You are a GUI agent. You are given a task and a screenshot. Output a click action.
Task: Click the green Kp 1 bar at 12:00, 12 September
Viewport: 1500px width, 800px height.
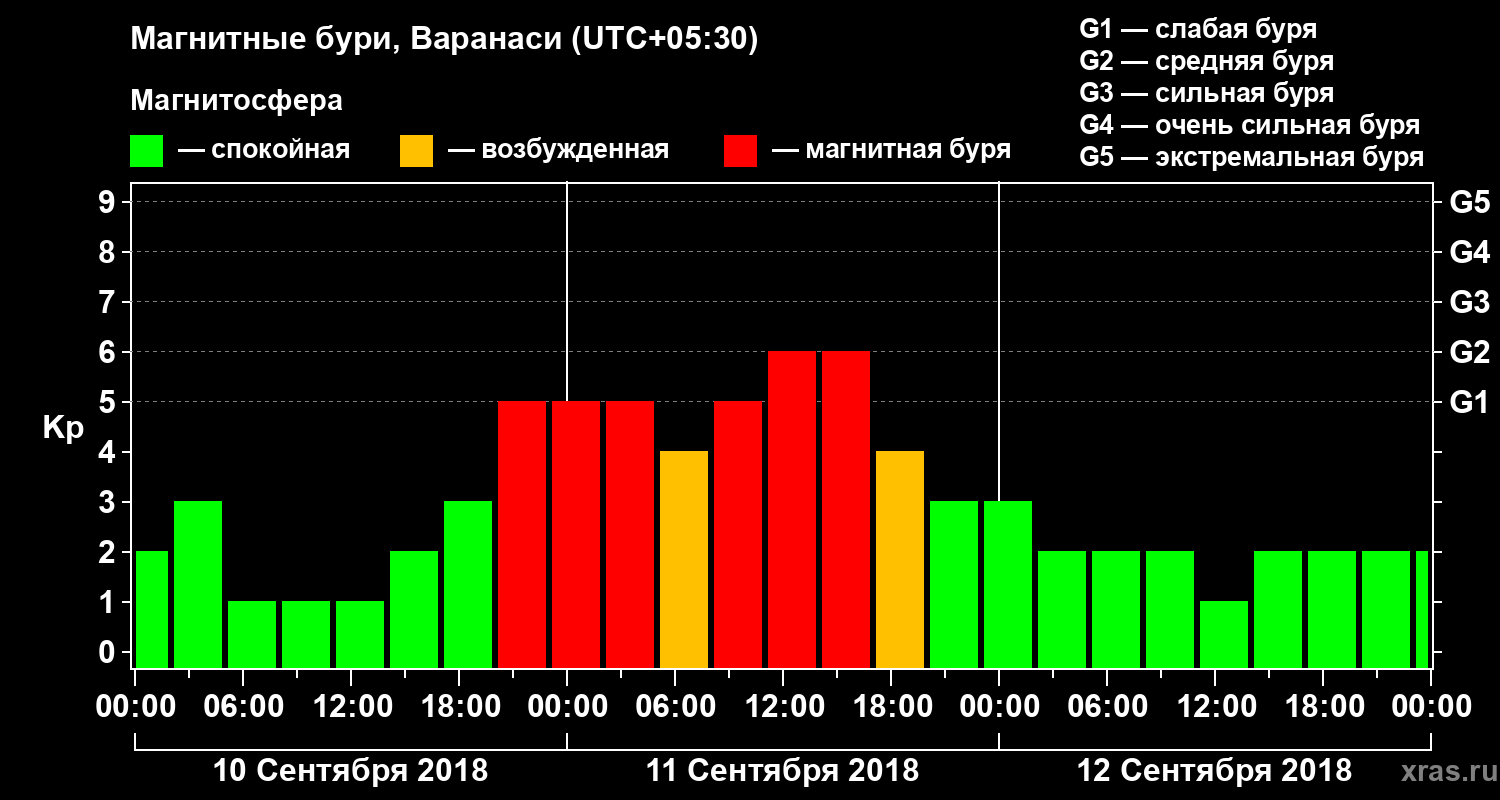1224,635
